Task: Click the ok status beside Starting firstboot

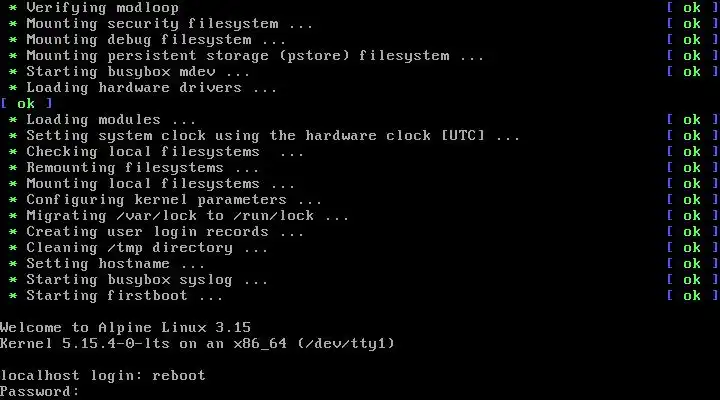Action: [x=692, y=296]
